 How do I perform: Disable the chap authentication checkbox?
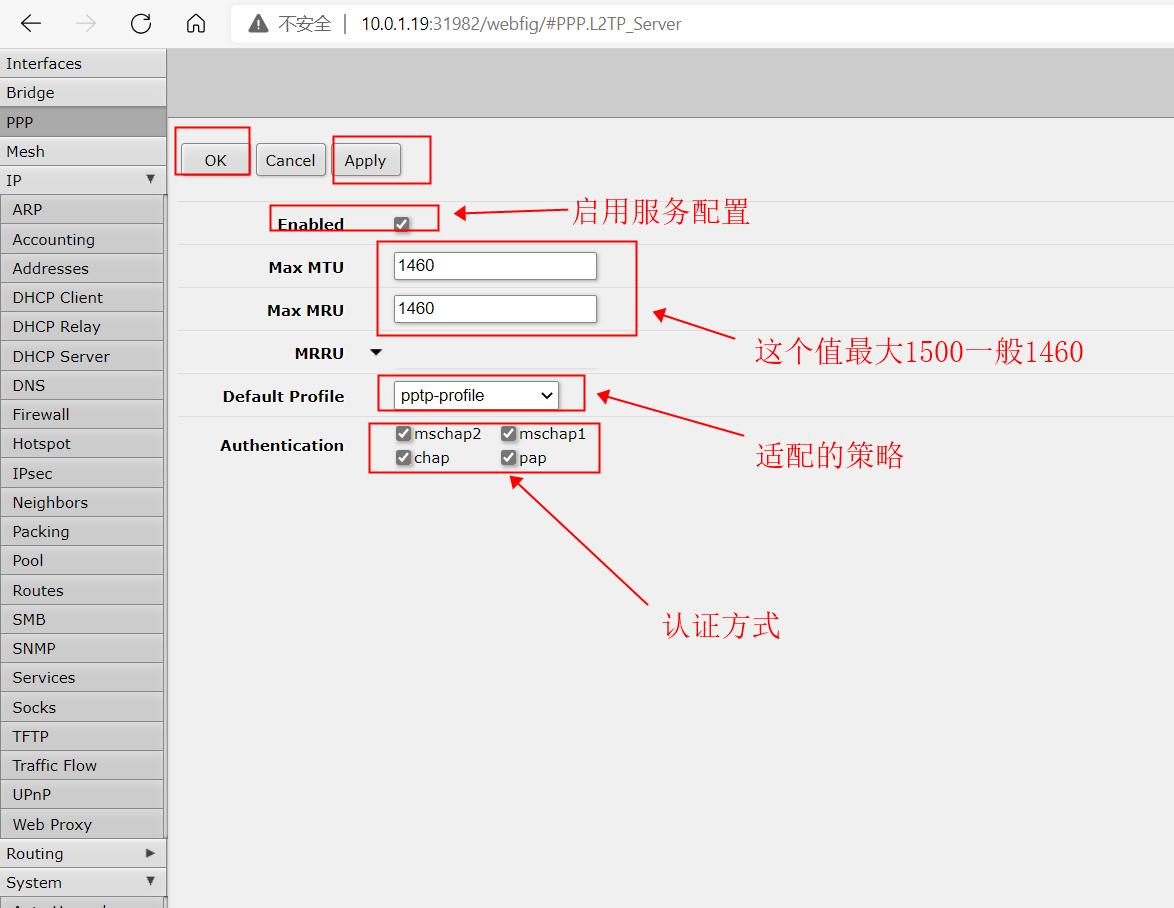click(404, 458)
